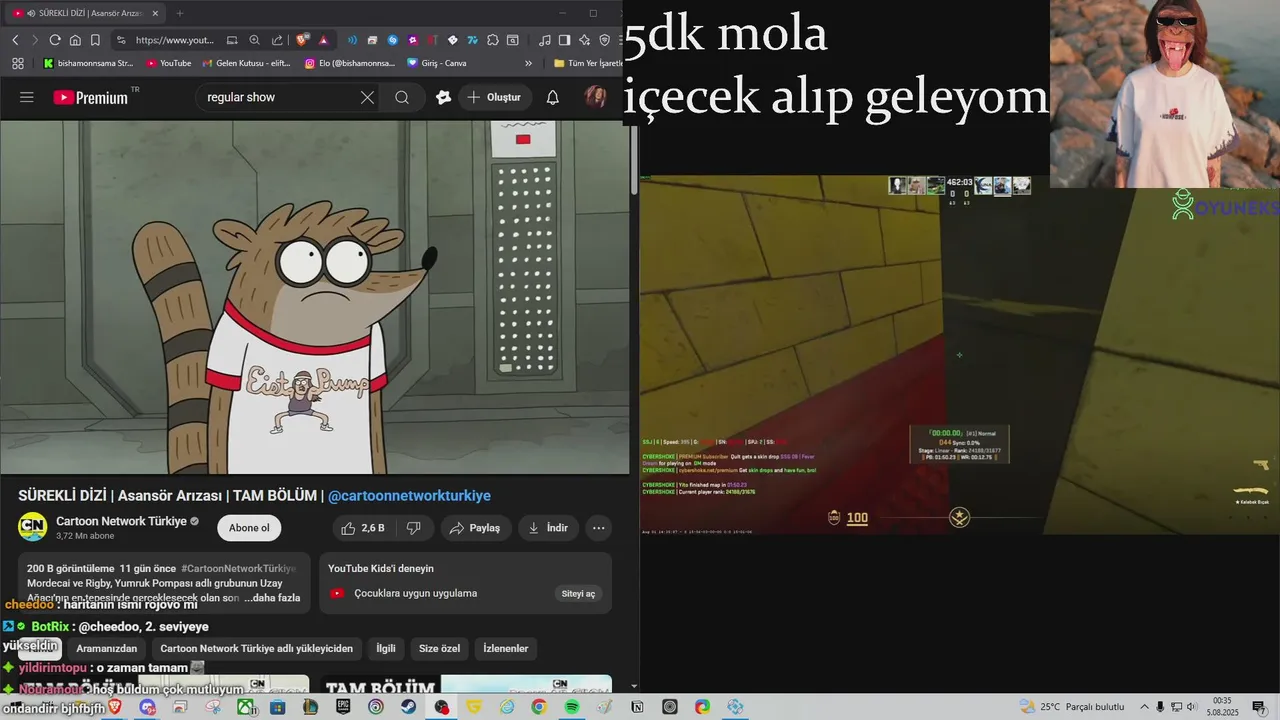The width and height of the screenshot is (1280, 720).
Task: Open the music note playlist icon
Action: [x=544, y=40]
